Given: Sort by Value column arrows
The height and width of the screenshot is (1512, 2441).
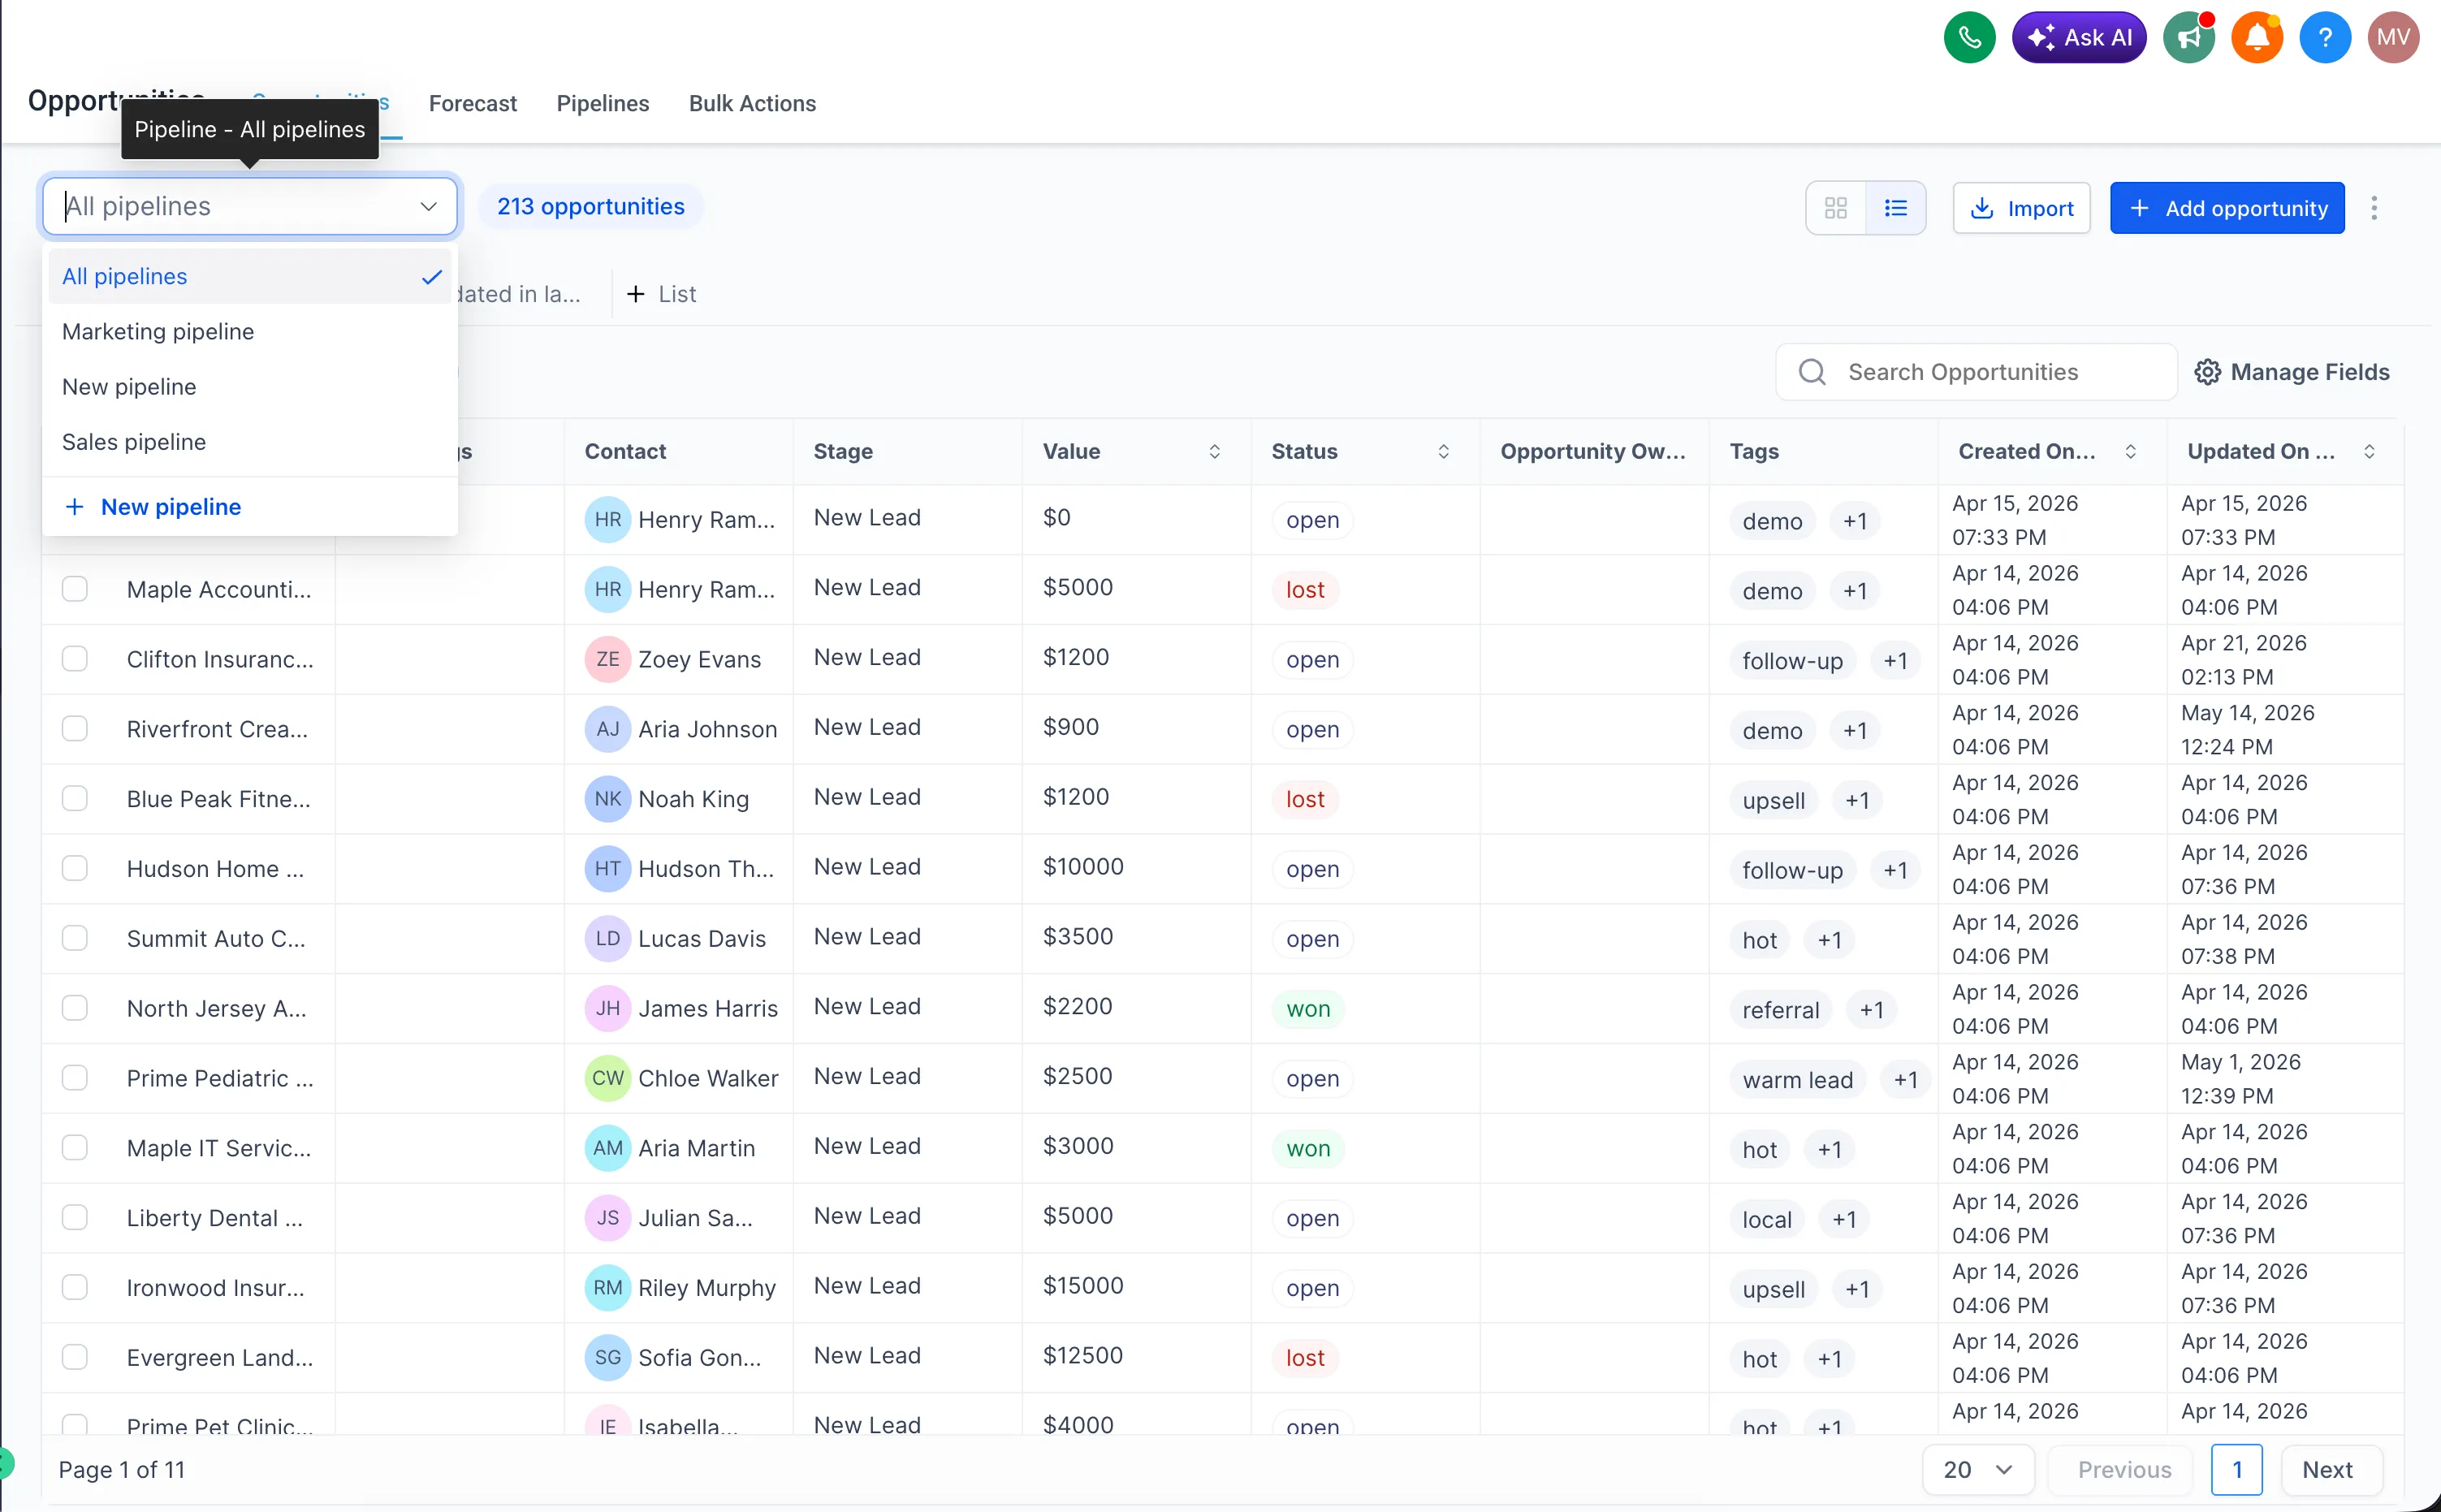Looking at the screenshot, I should coord(1214,452).
